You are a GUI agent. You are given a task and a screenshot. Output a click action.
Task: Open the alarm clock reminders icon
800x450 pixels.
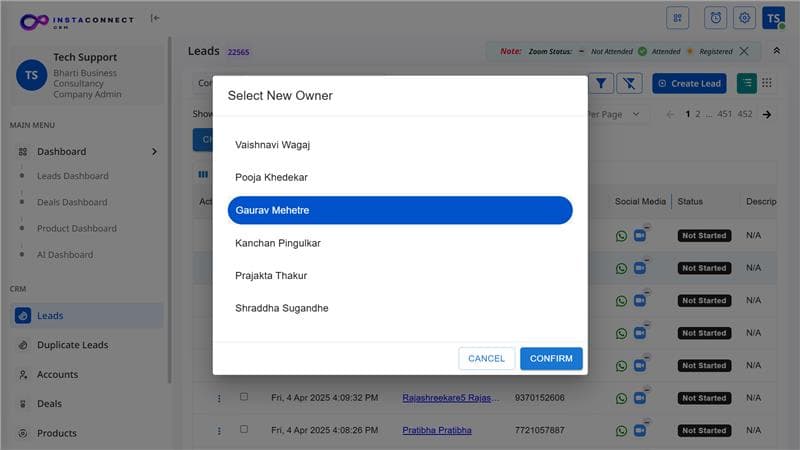click(x=716, y=18)
